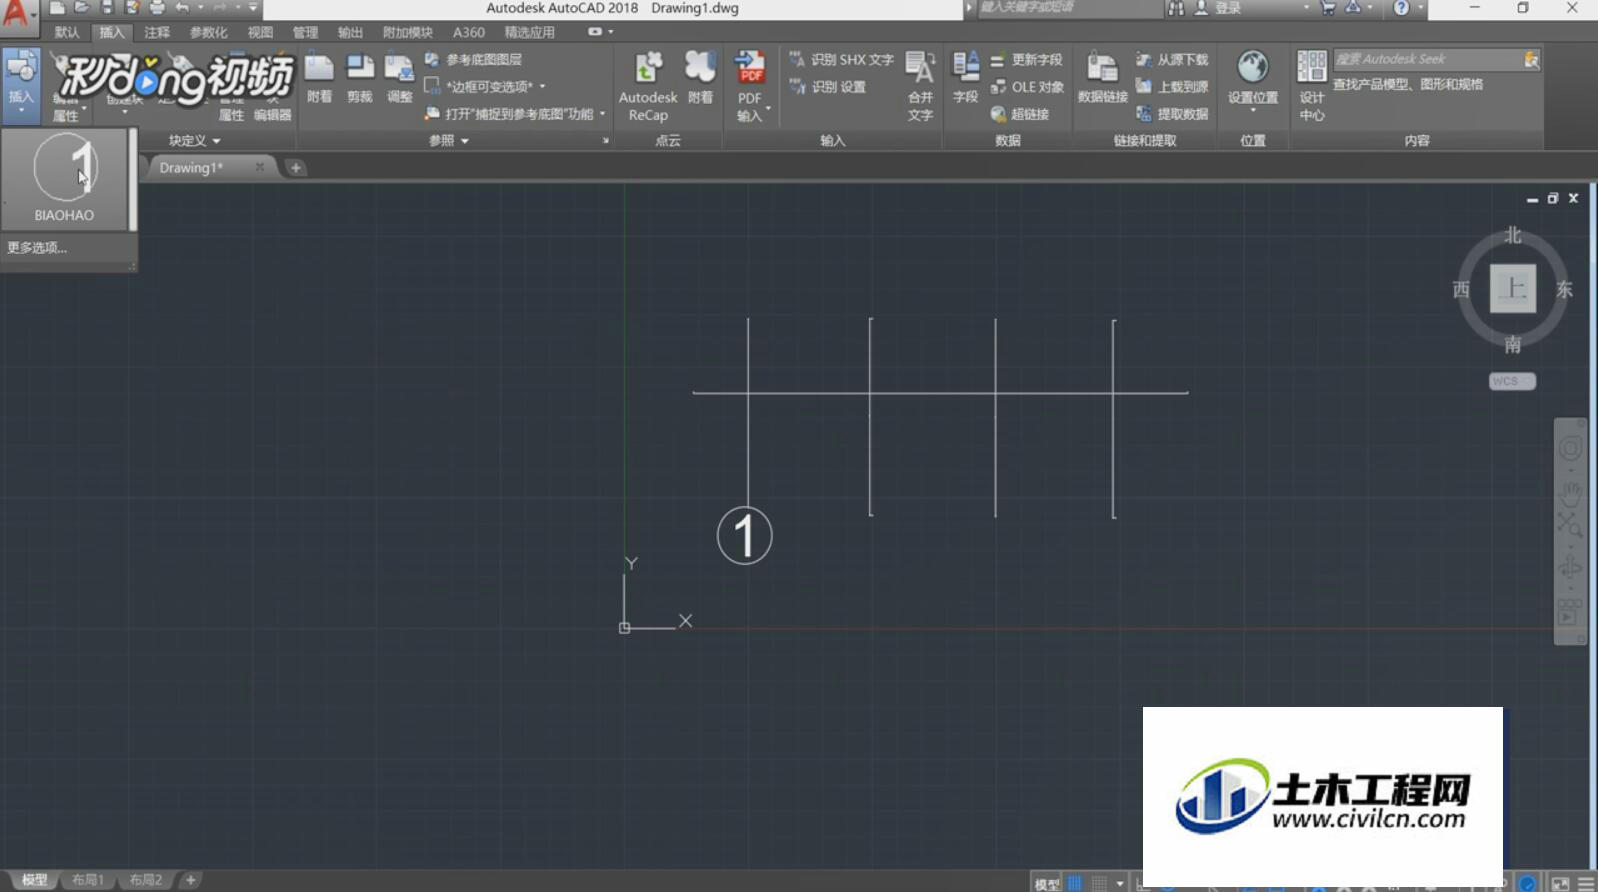Open the WCS coordinate system dropdown

click(1511, 381)
